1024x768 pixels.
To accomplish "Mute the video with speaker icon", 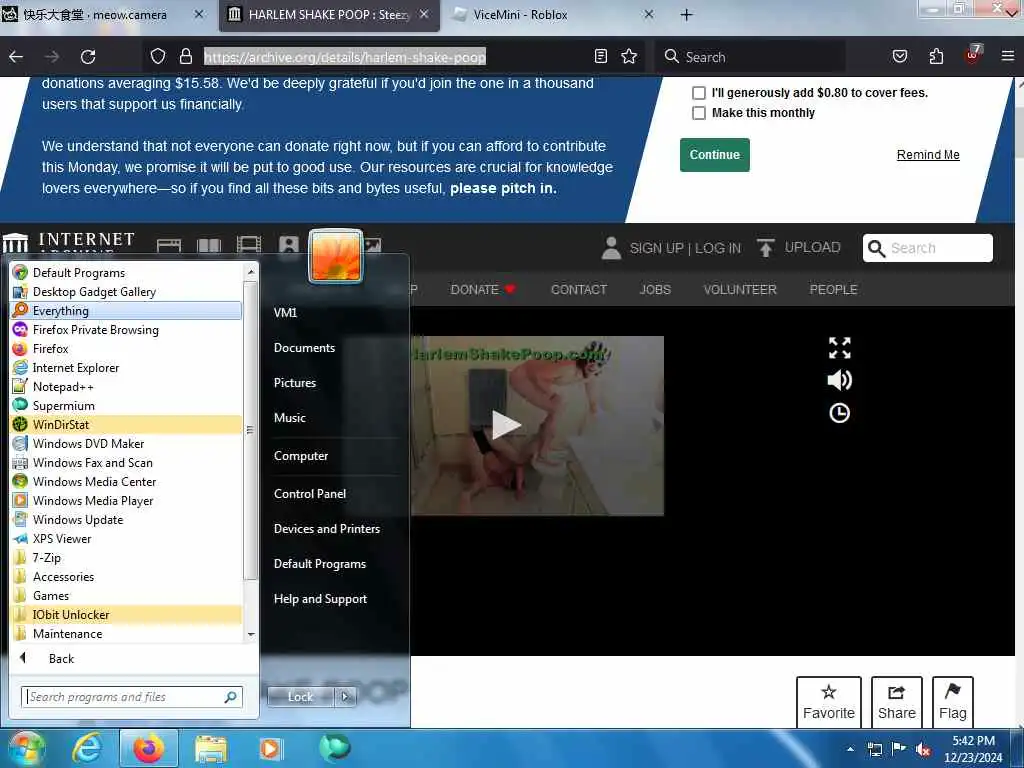I will 839,380.
